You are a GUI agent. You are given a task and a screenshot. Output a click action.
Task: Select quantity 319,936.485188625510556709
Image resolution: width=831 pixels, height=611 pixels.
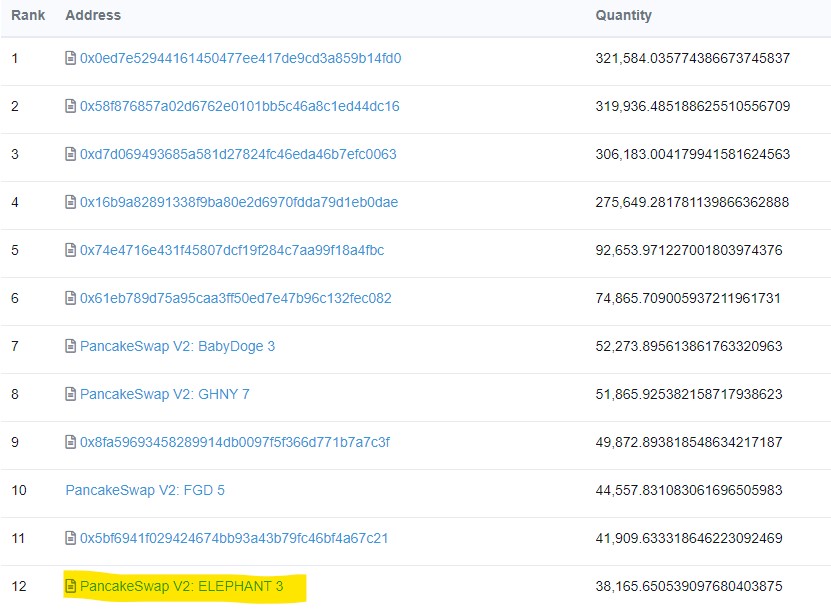693,107
